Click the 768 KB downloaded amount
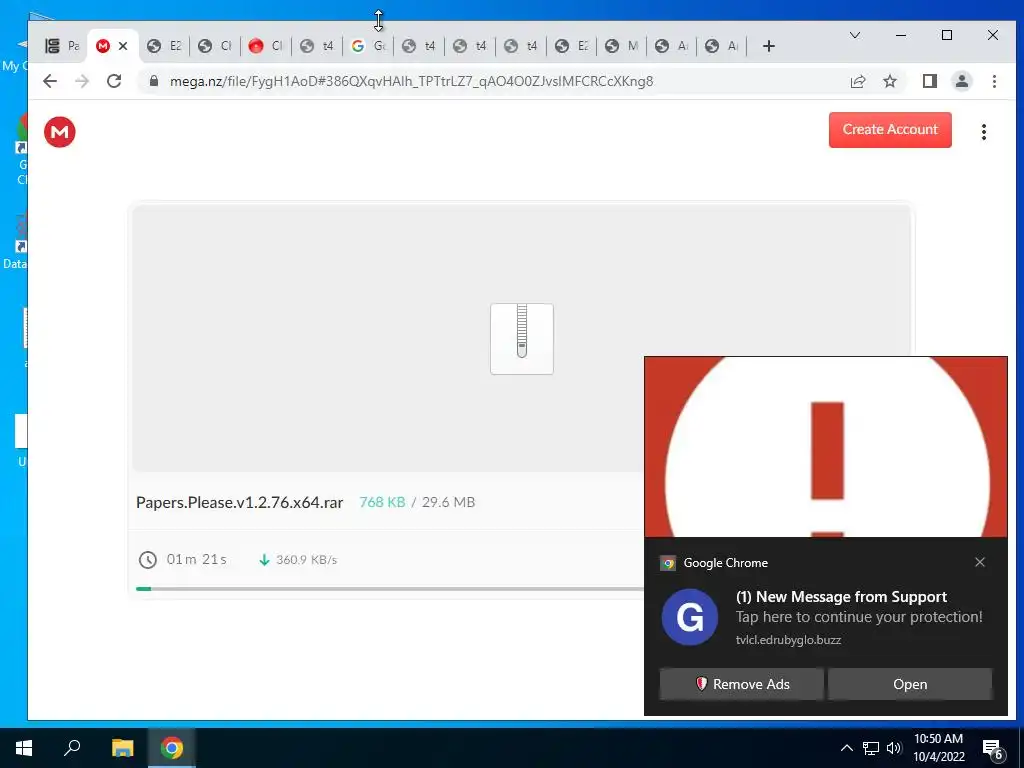The width and height of the screenshot is (1024, 768). pos(382,502)
